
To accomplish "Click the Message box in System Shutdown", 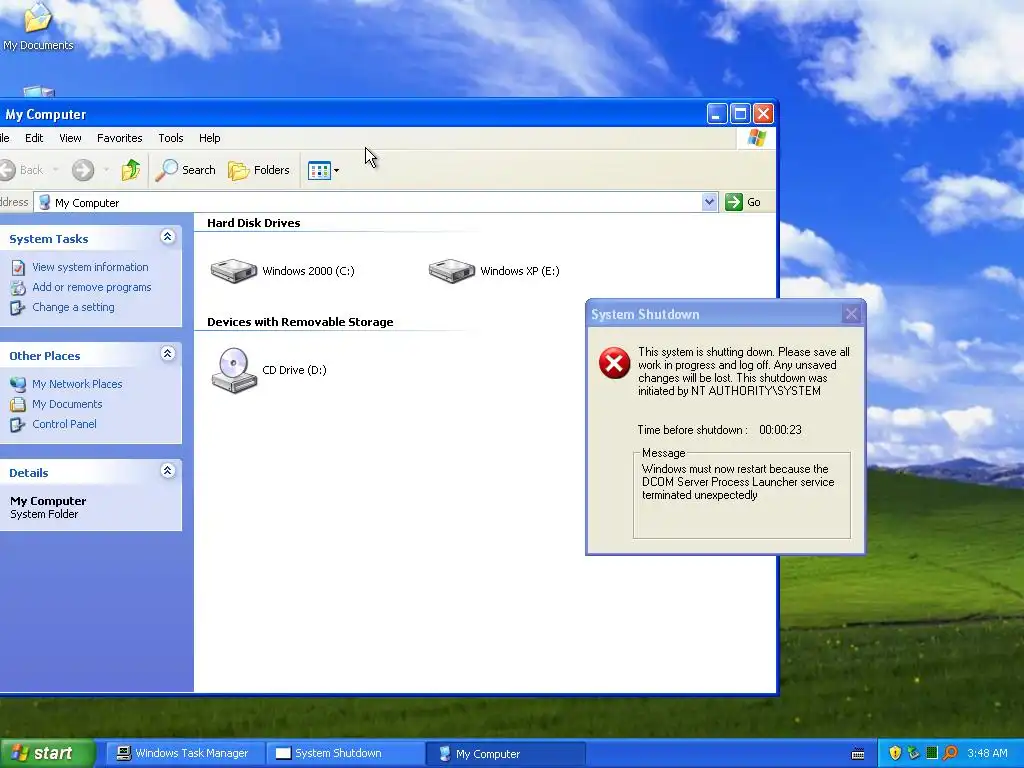I will click(742, 496).
